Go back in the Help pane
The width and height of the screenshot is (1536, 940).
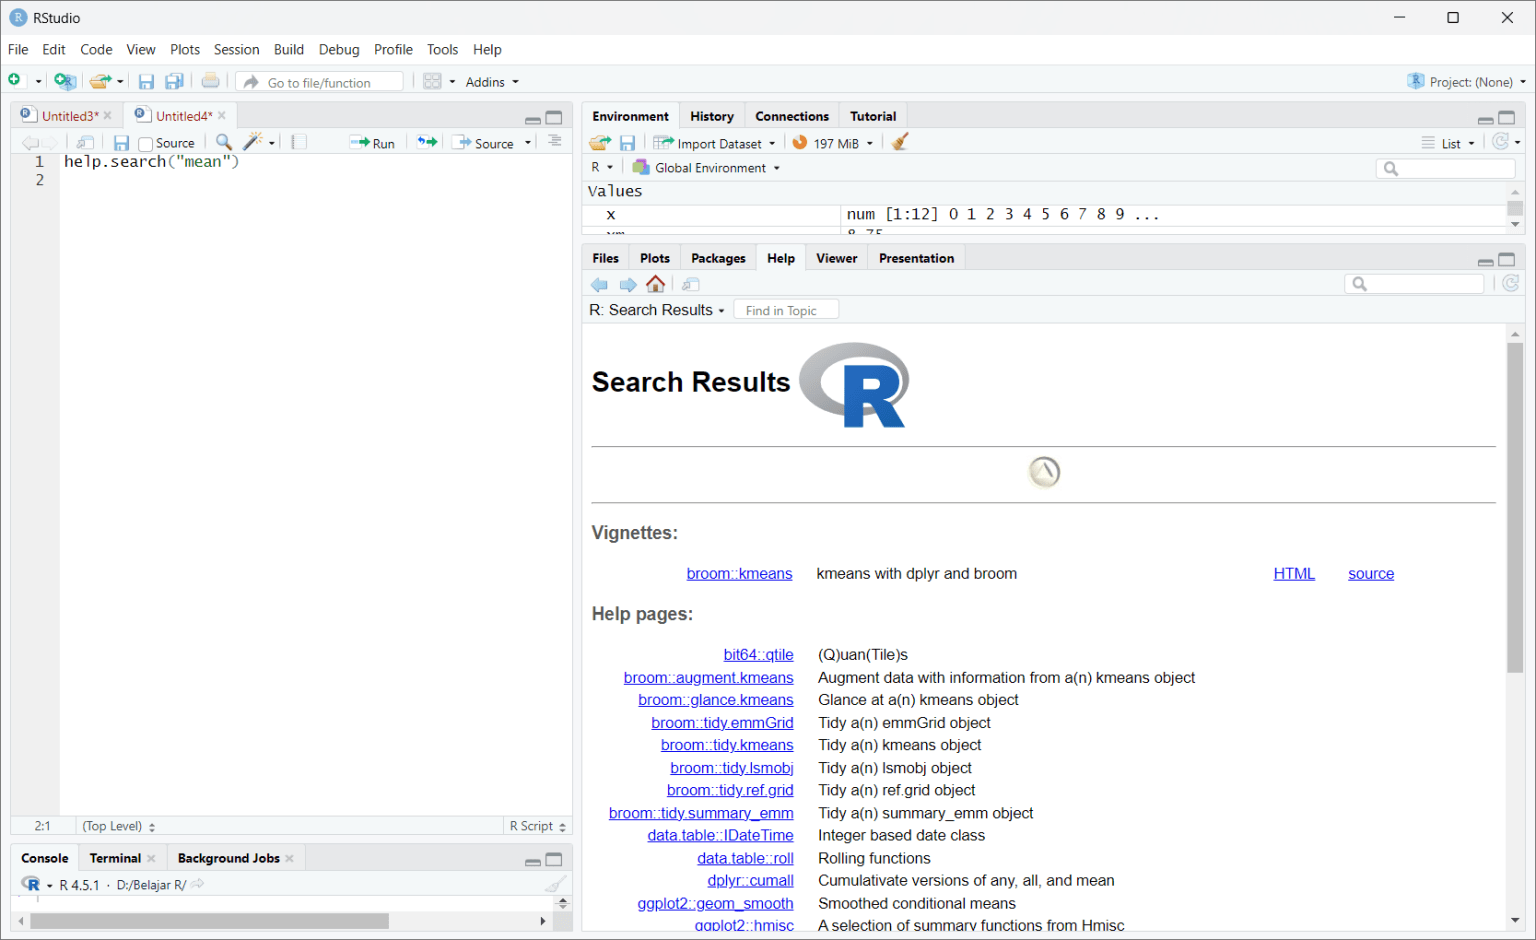(600, 285)
